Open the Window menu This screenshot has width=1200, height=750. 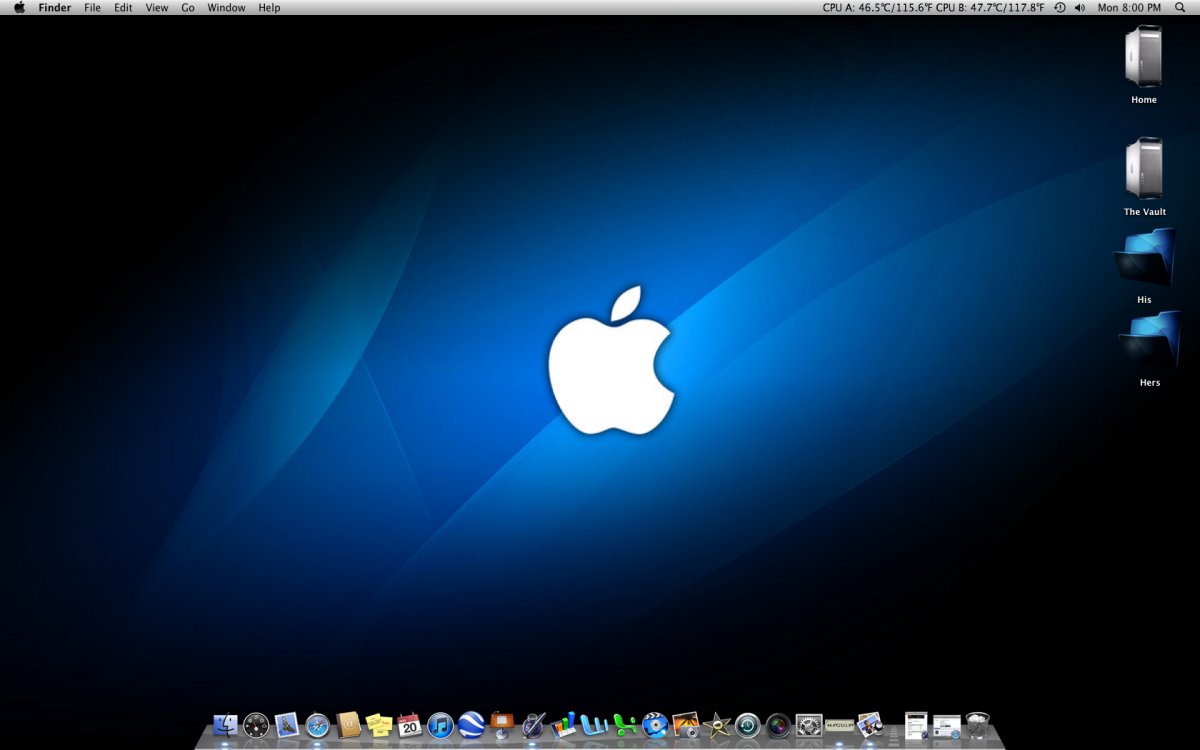click(227, 7)
